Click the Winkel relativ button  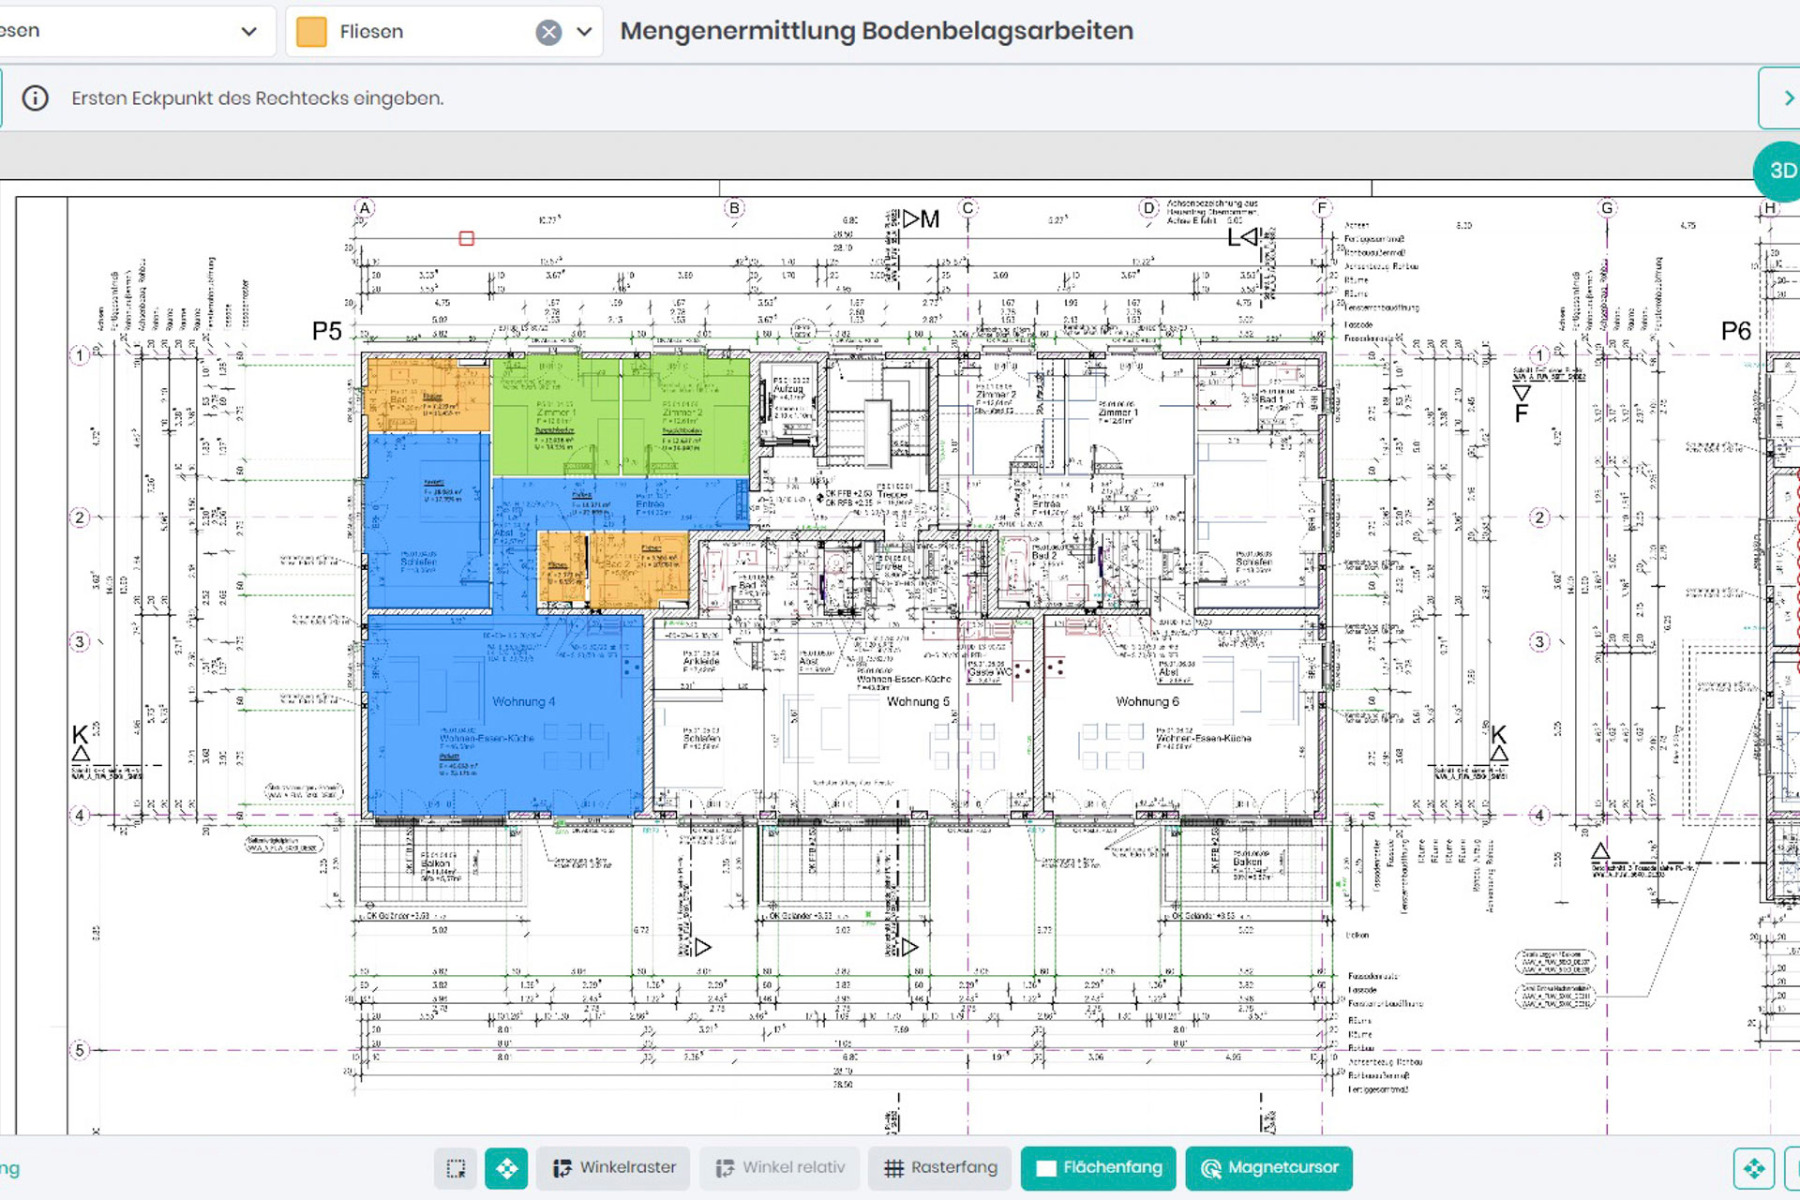click(779, 1167)
